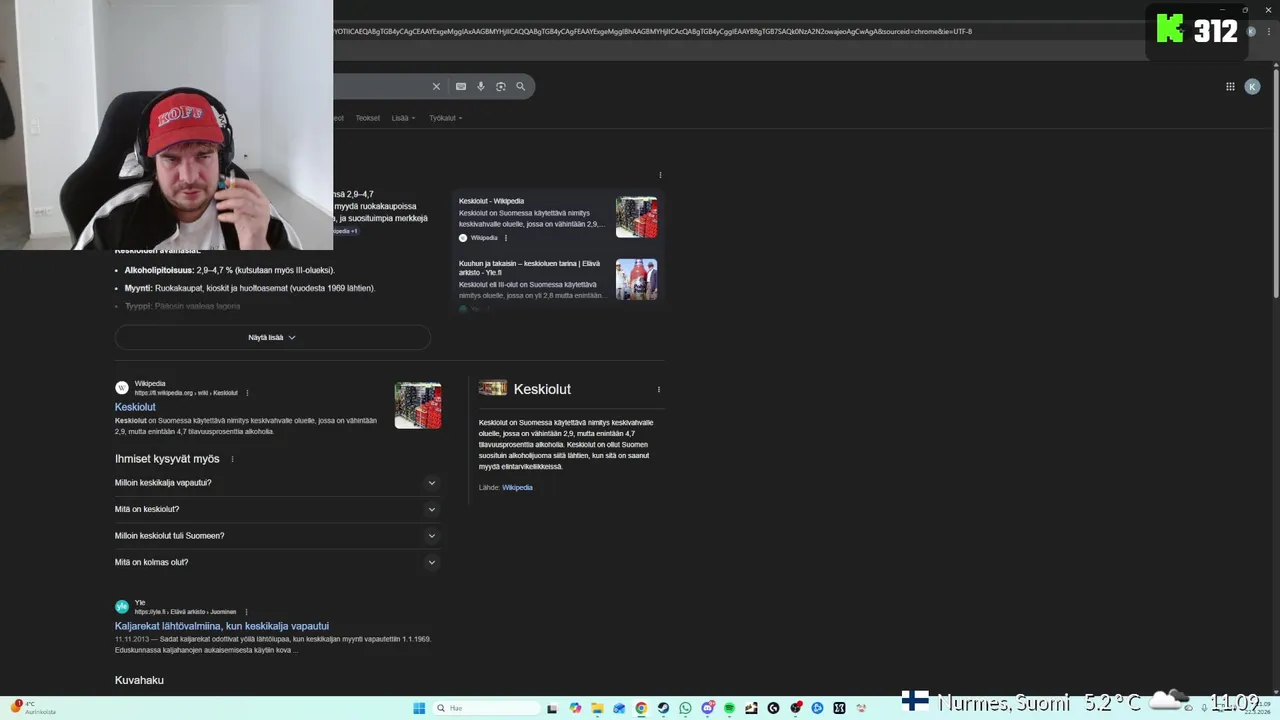
Task: Click the Kuvahaku section heading
Action: click(139, 680)
